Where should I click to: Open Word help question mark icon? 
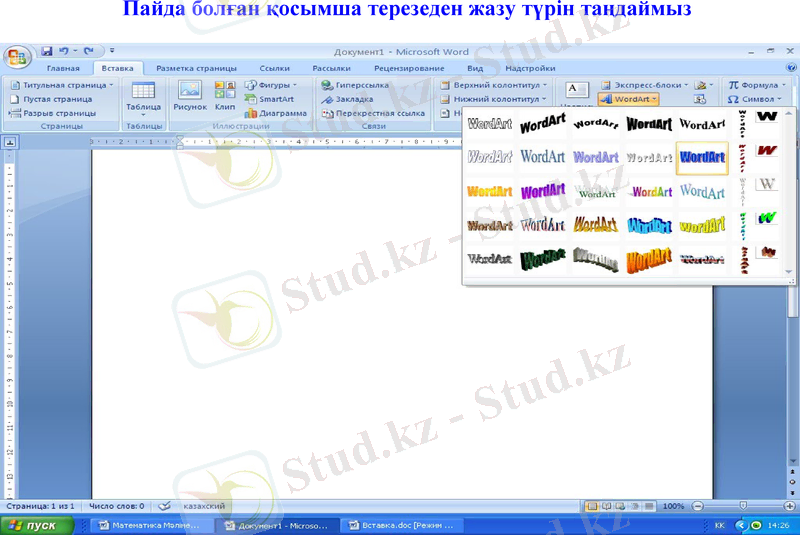point(791,67)
